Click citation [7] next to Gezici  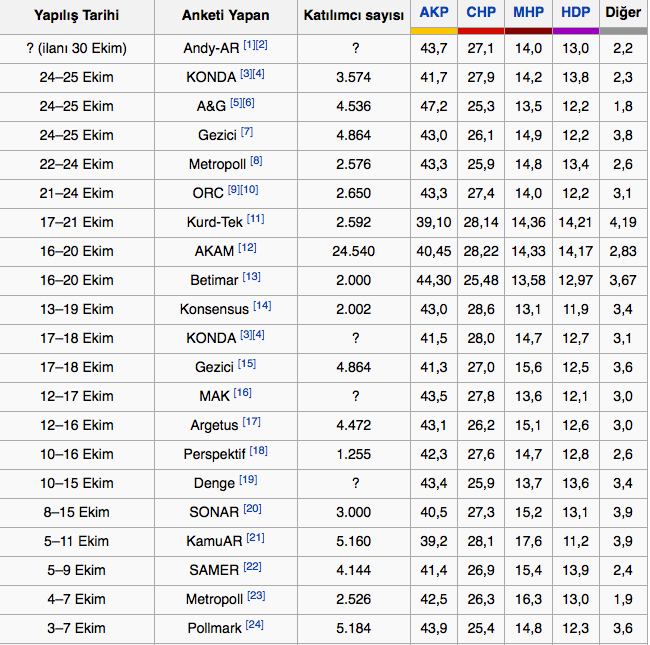(246, 131)
